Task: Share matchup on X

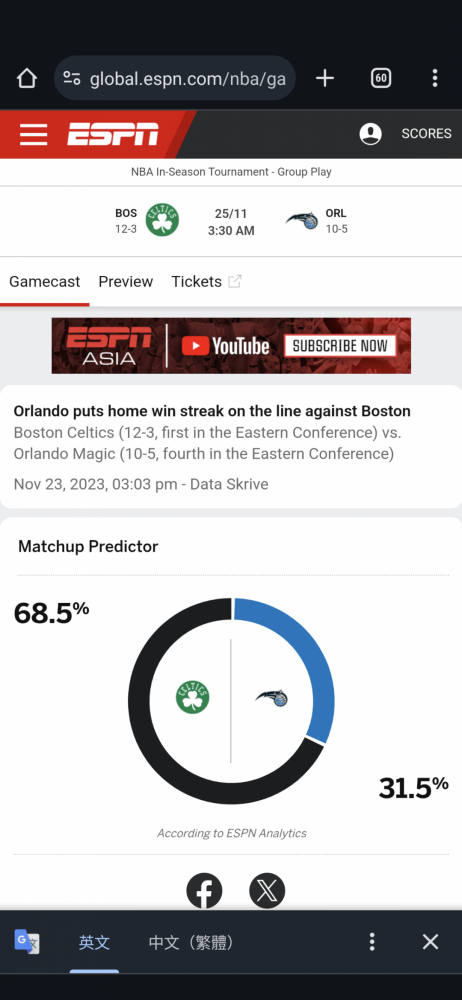Action: coord(267,891)
